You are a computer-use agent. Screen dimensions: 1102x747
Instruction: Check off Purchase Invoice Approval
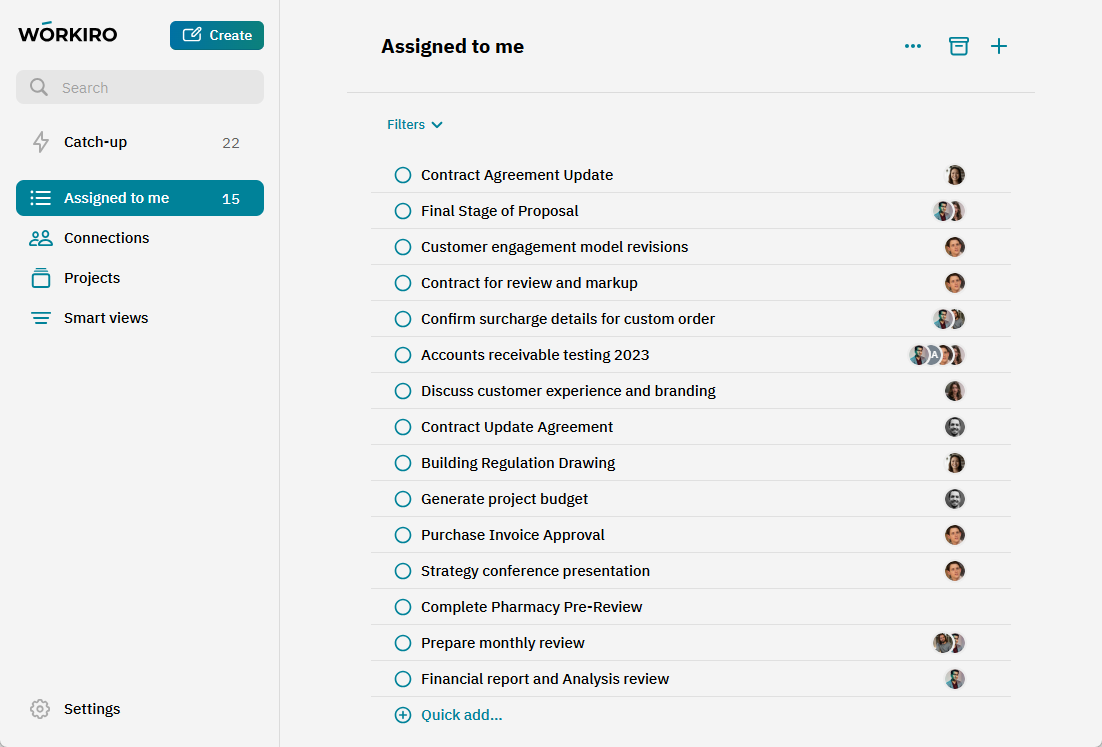(403, 534)
